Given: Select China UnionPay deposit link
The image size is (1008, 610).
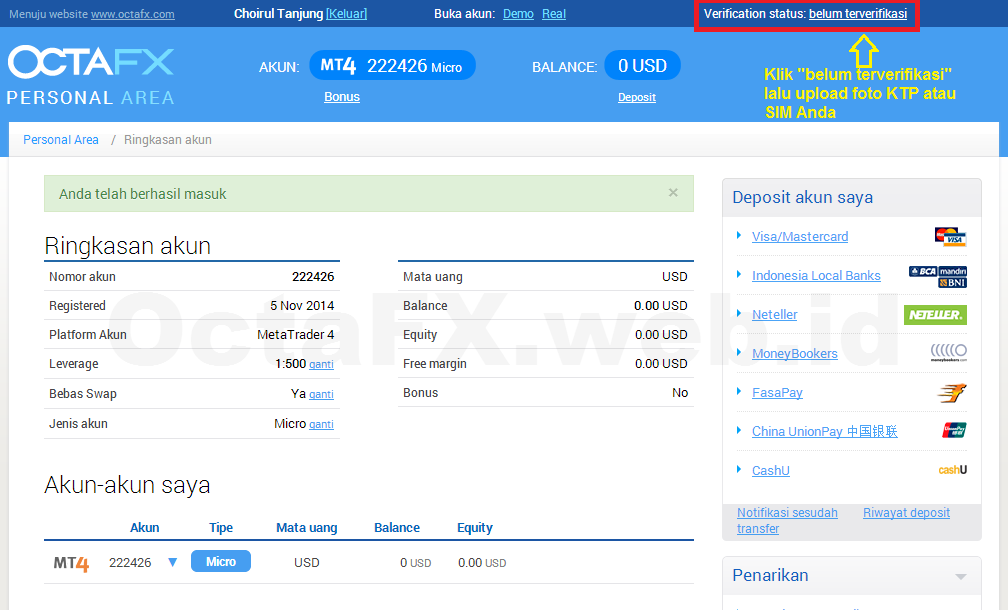Looking at the screenshot, I should tap(825, 431).
